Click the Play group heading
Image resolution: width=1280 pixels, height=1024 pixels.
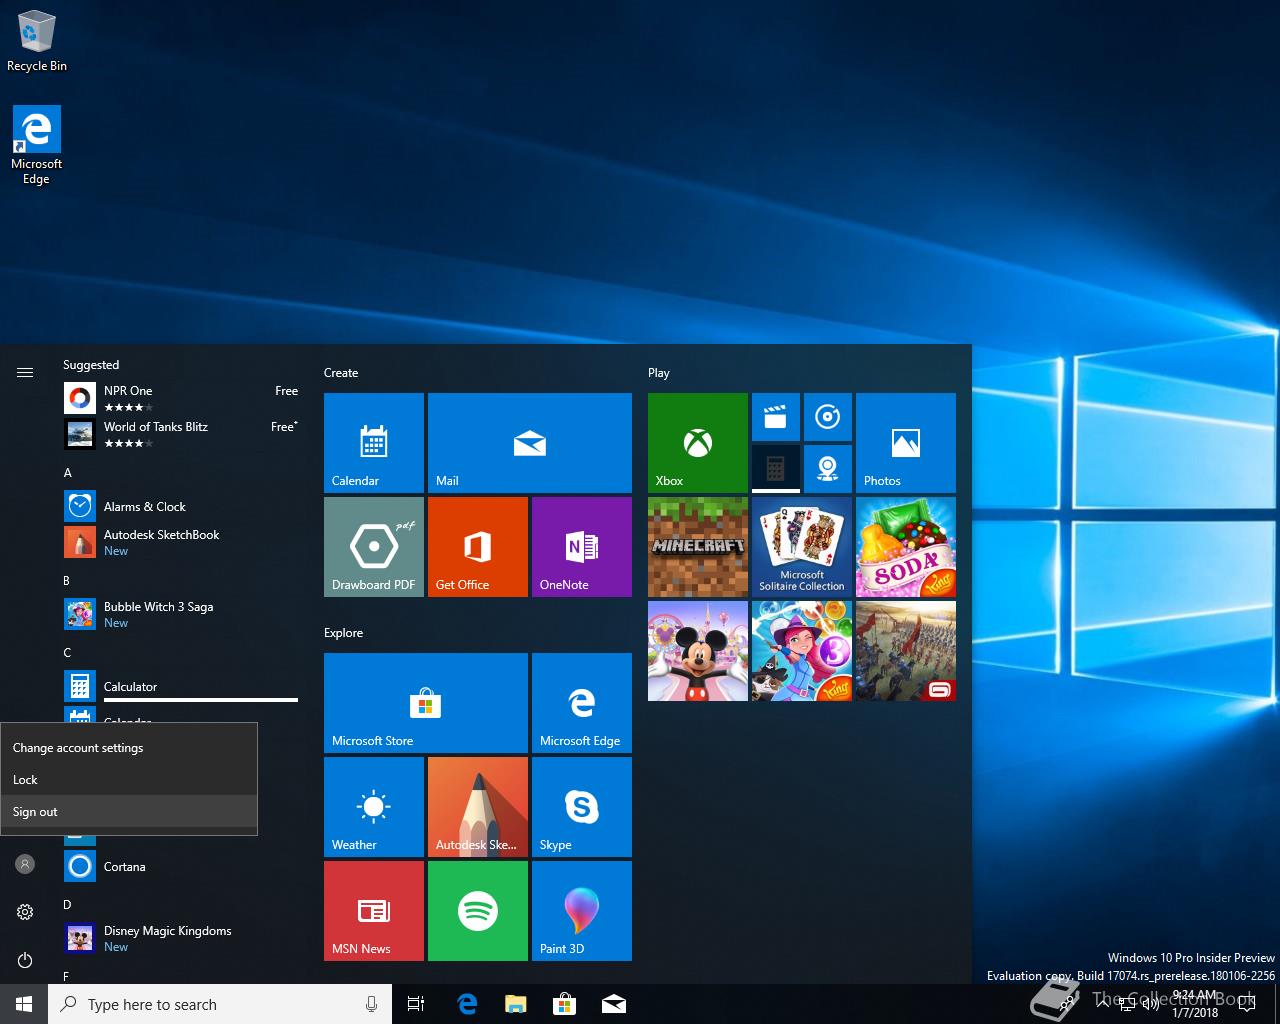[658, 372]
